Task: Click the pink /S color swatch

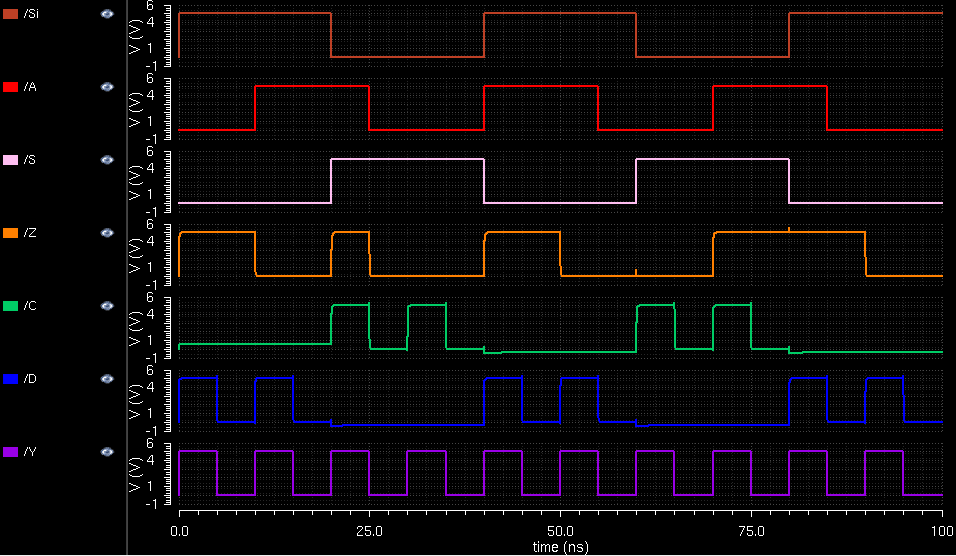Action: [10, 160]
